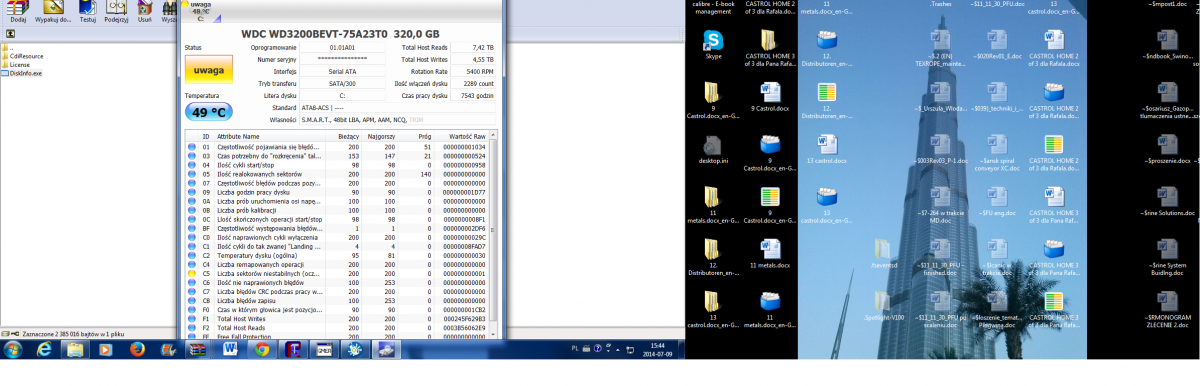This screenshot has height=386, width=1200.
Task: Click the Wypakuj do toolbar icon
Action: pos(53,11)
